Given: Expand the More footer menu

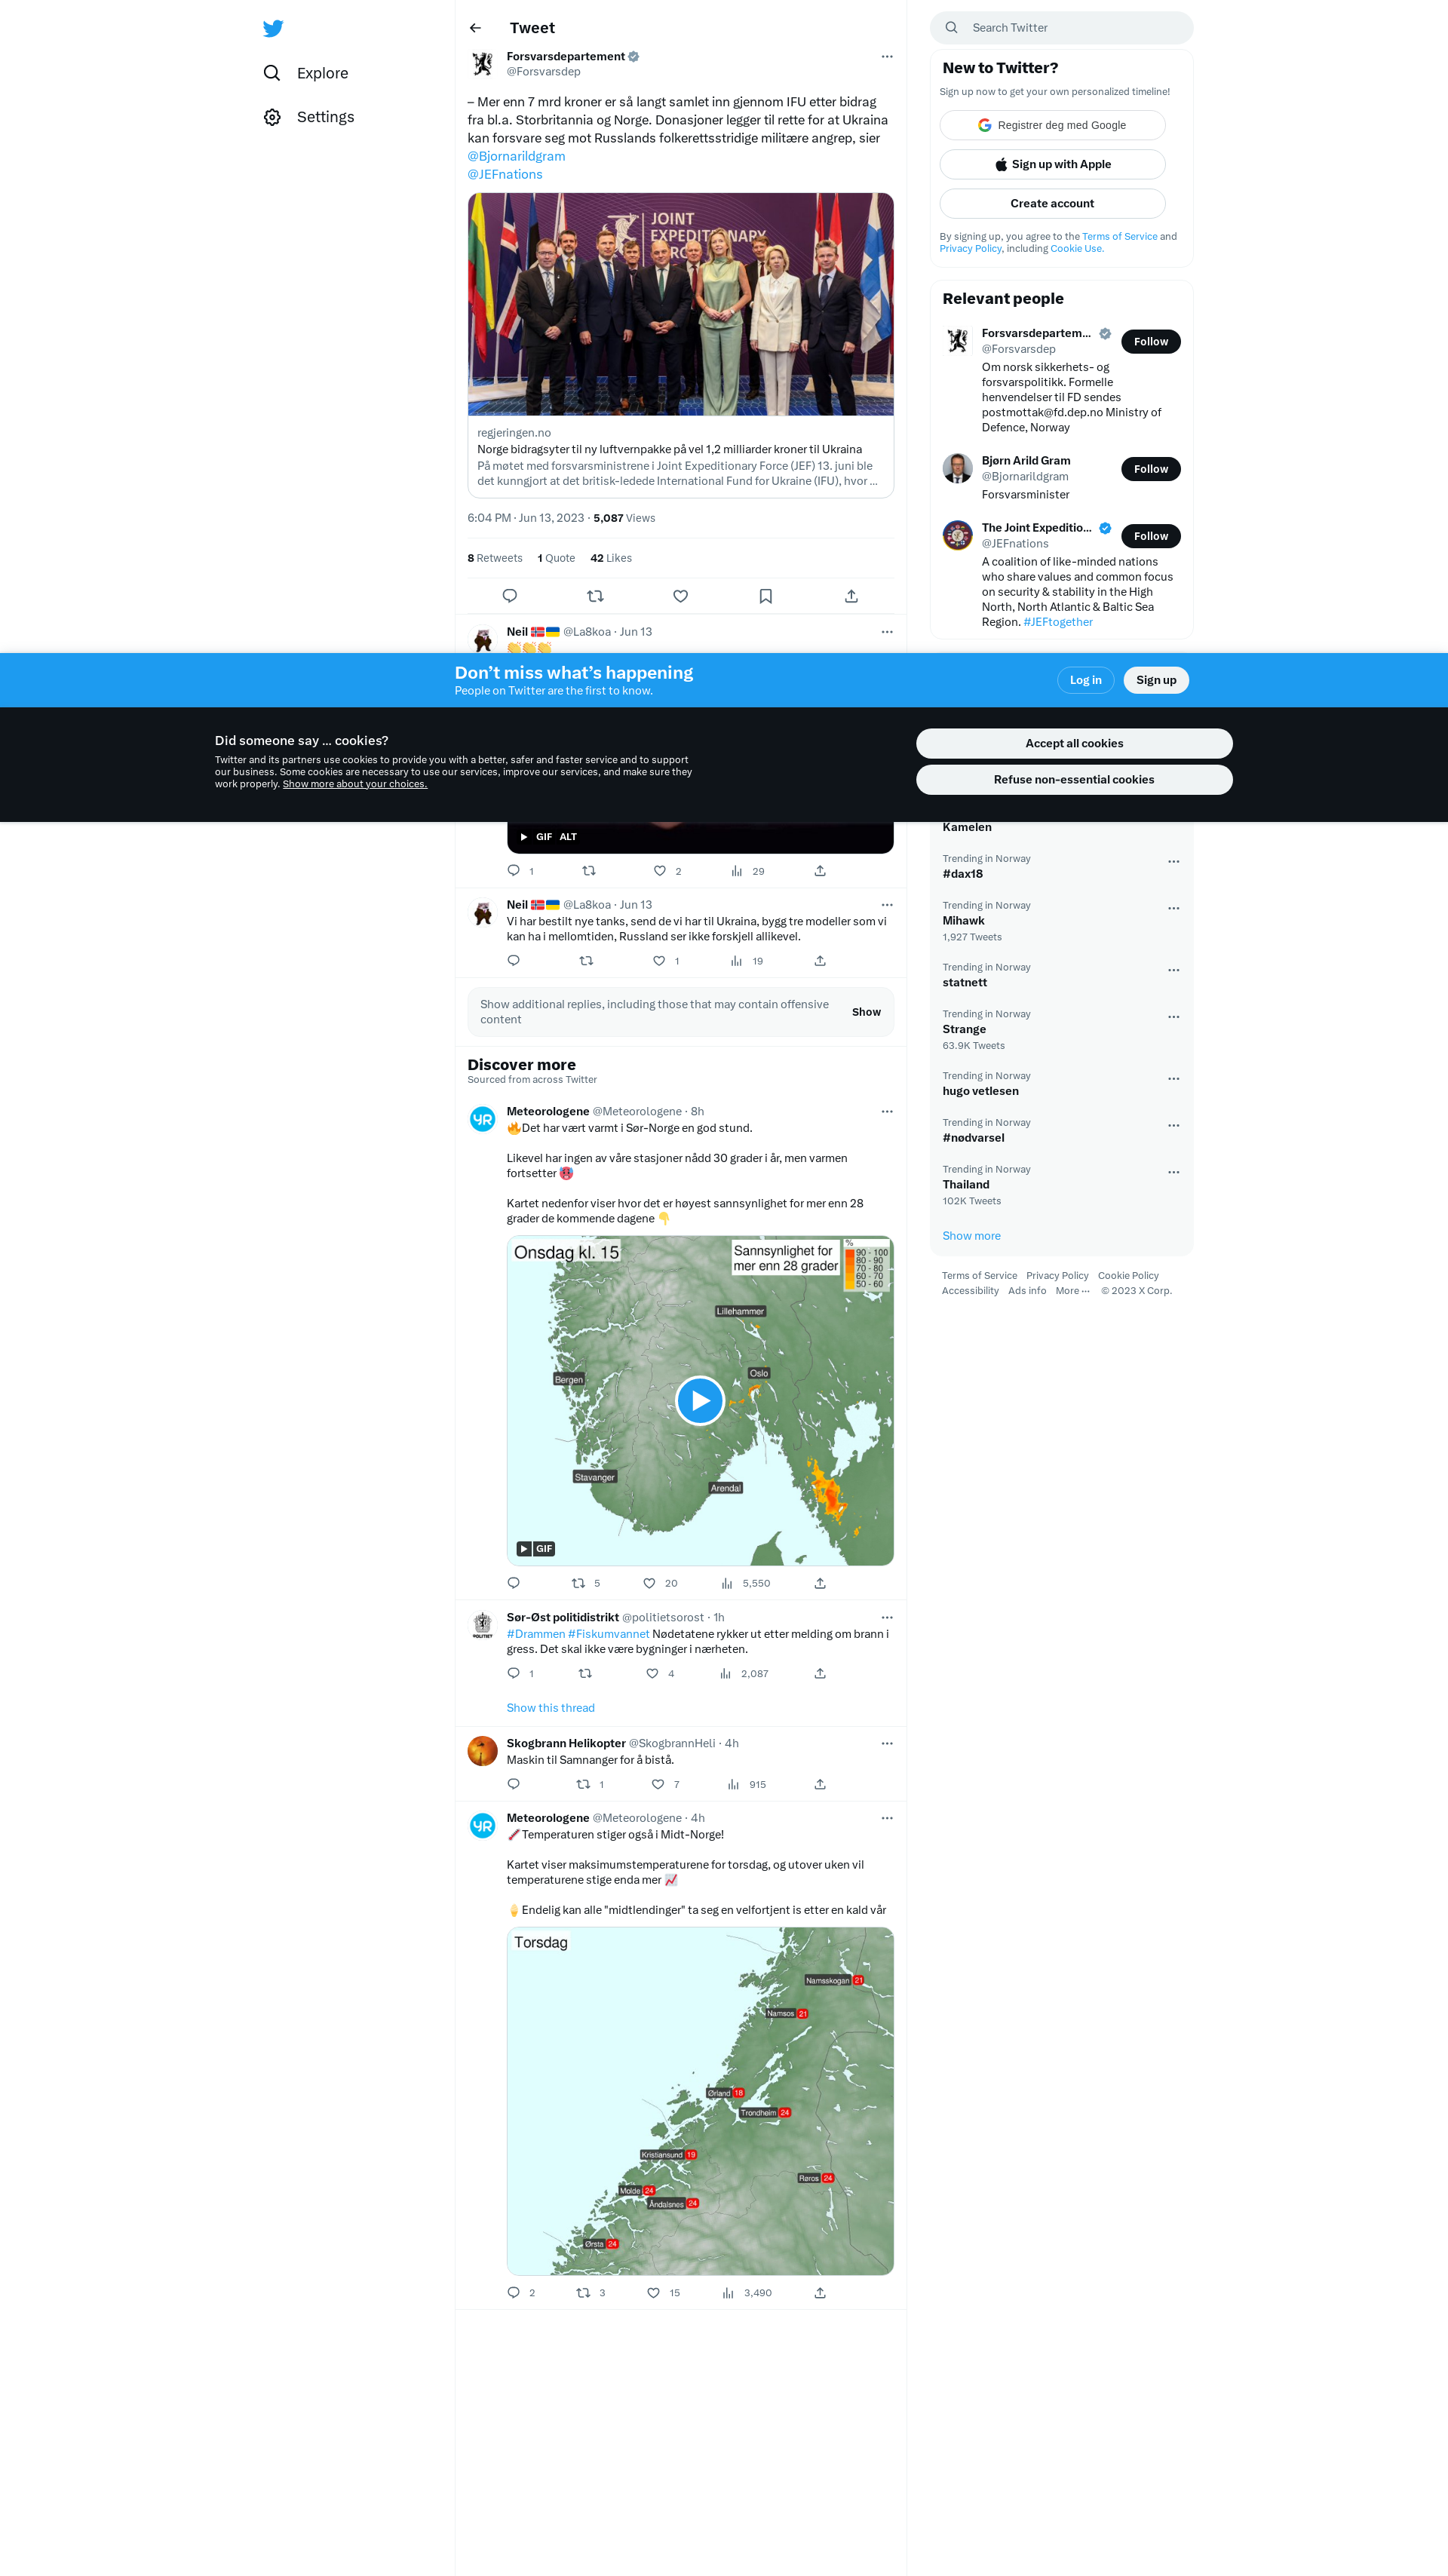Looking at the screenshot, I should click(x=1072, y=1291).
